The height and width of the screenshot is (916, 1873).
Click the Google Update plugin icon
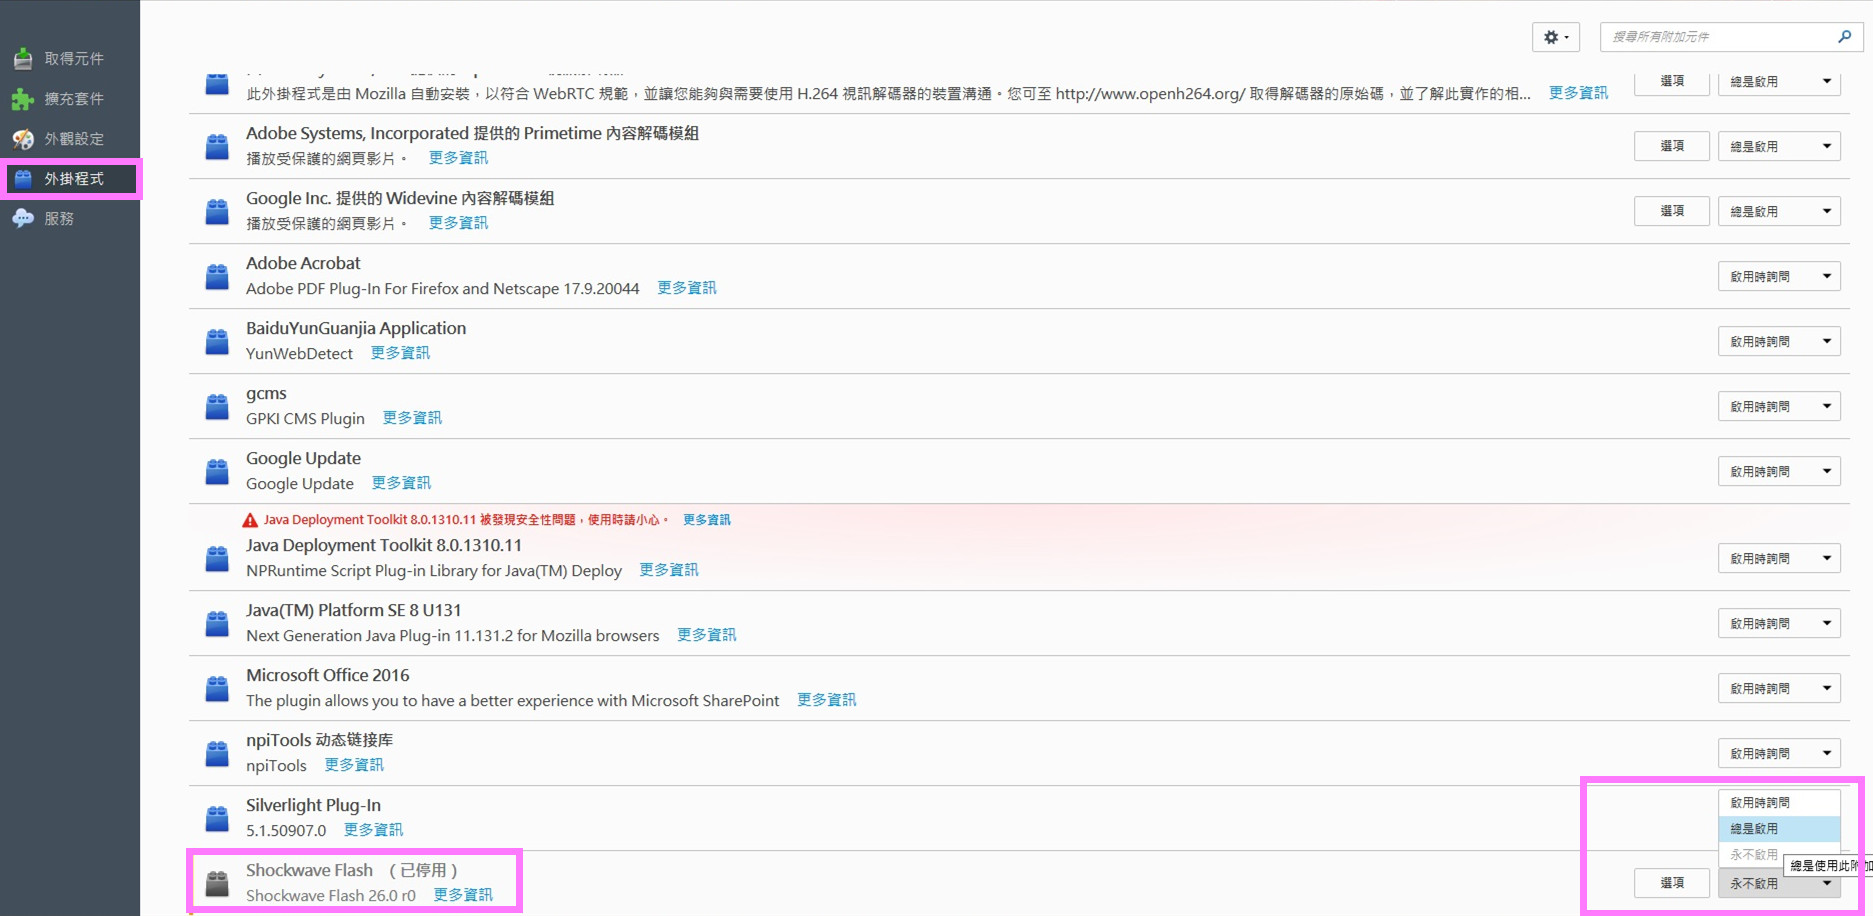[x=217, y=471]
